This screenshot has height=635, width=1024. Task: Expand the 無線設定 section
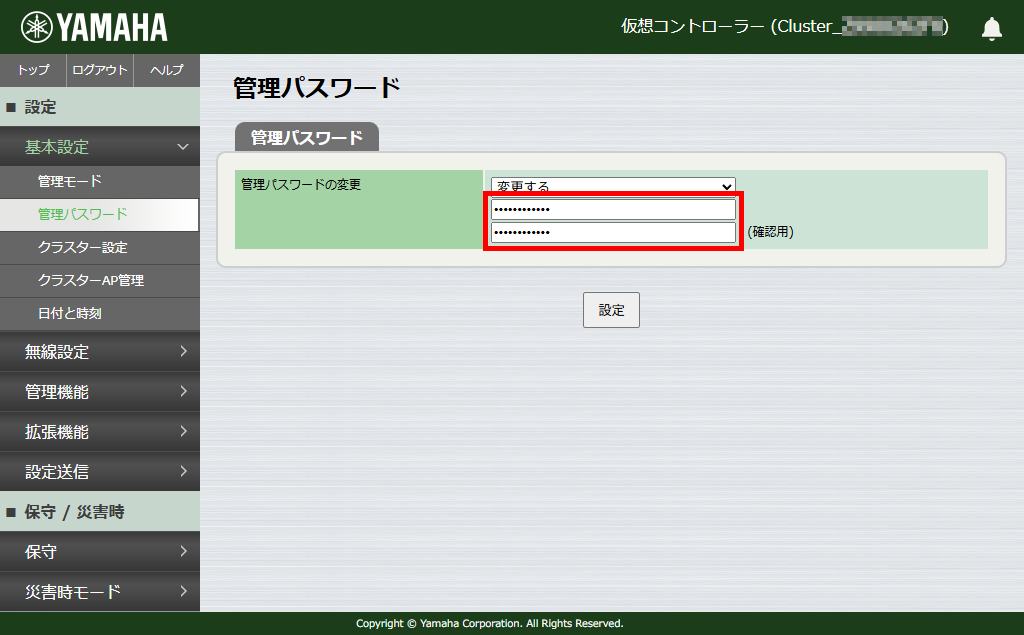[100, 351]
